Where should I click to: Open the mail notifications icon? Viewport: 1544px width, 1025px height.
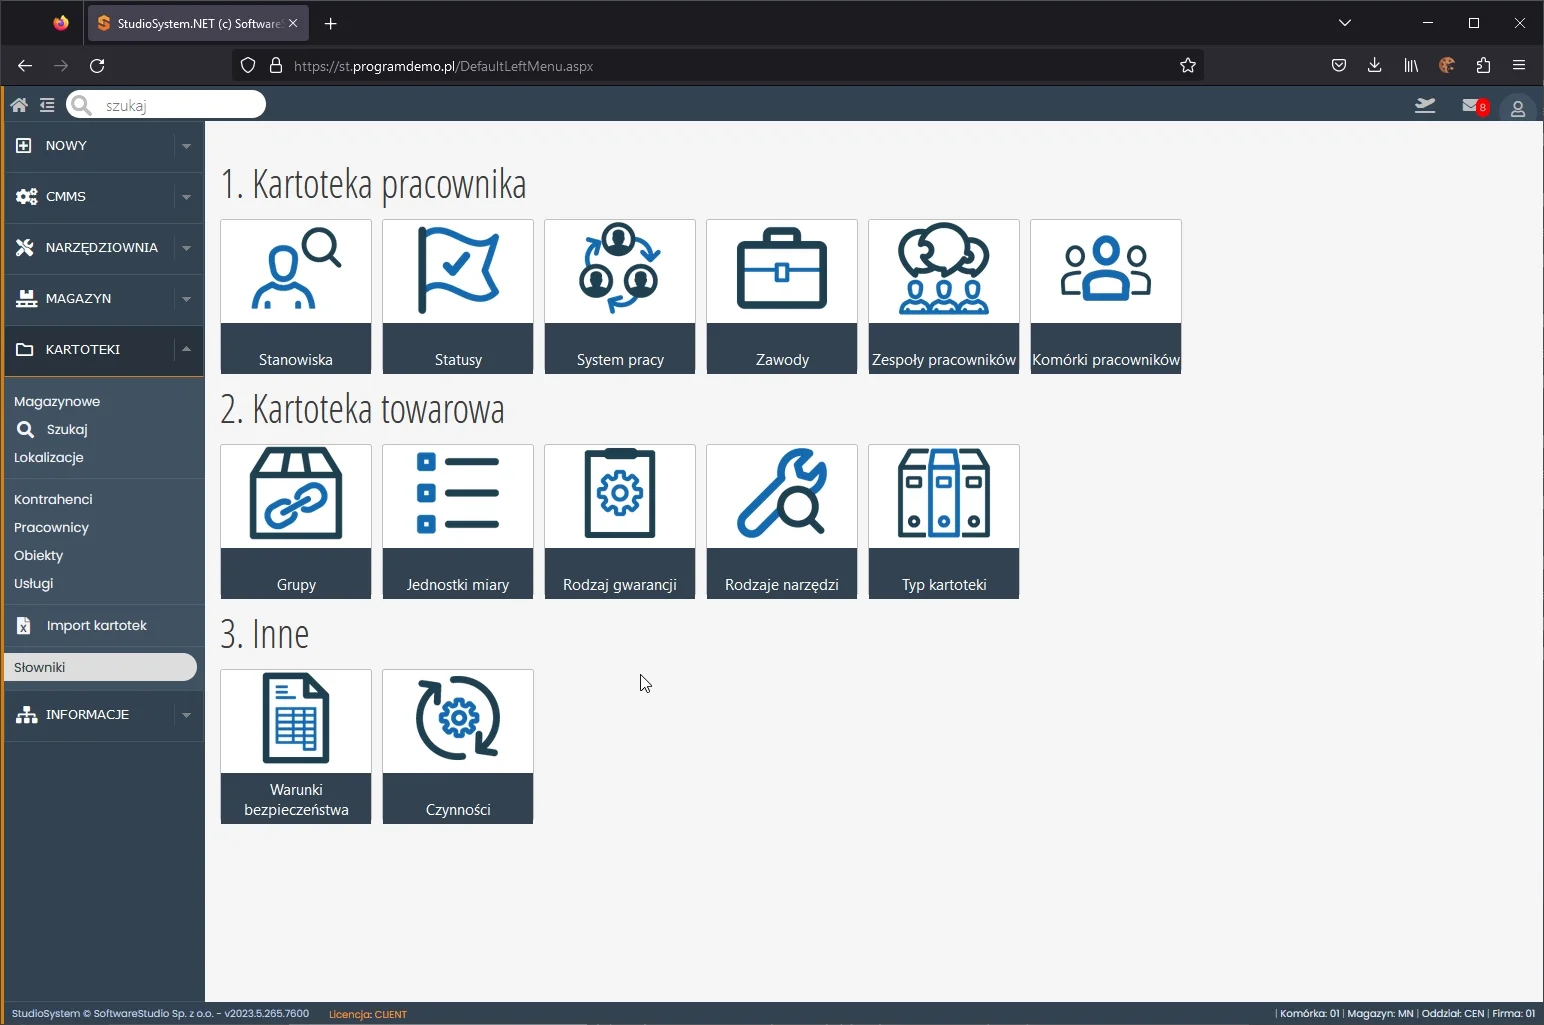[x=1471, y=106]
